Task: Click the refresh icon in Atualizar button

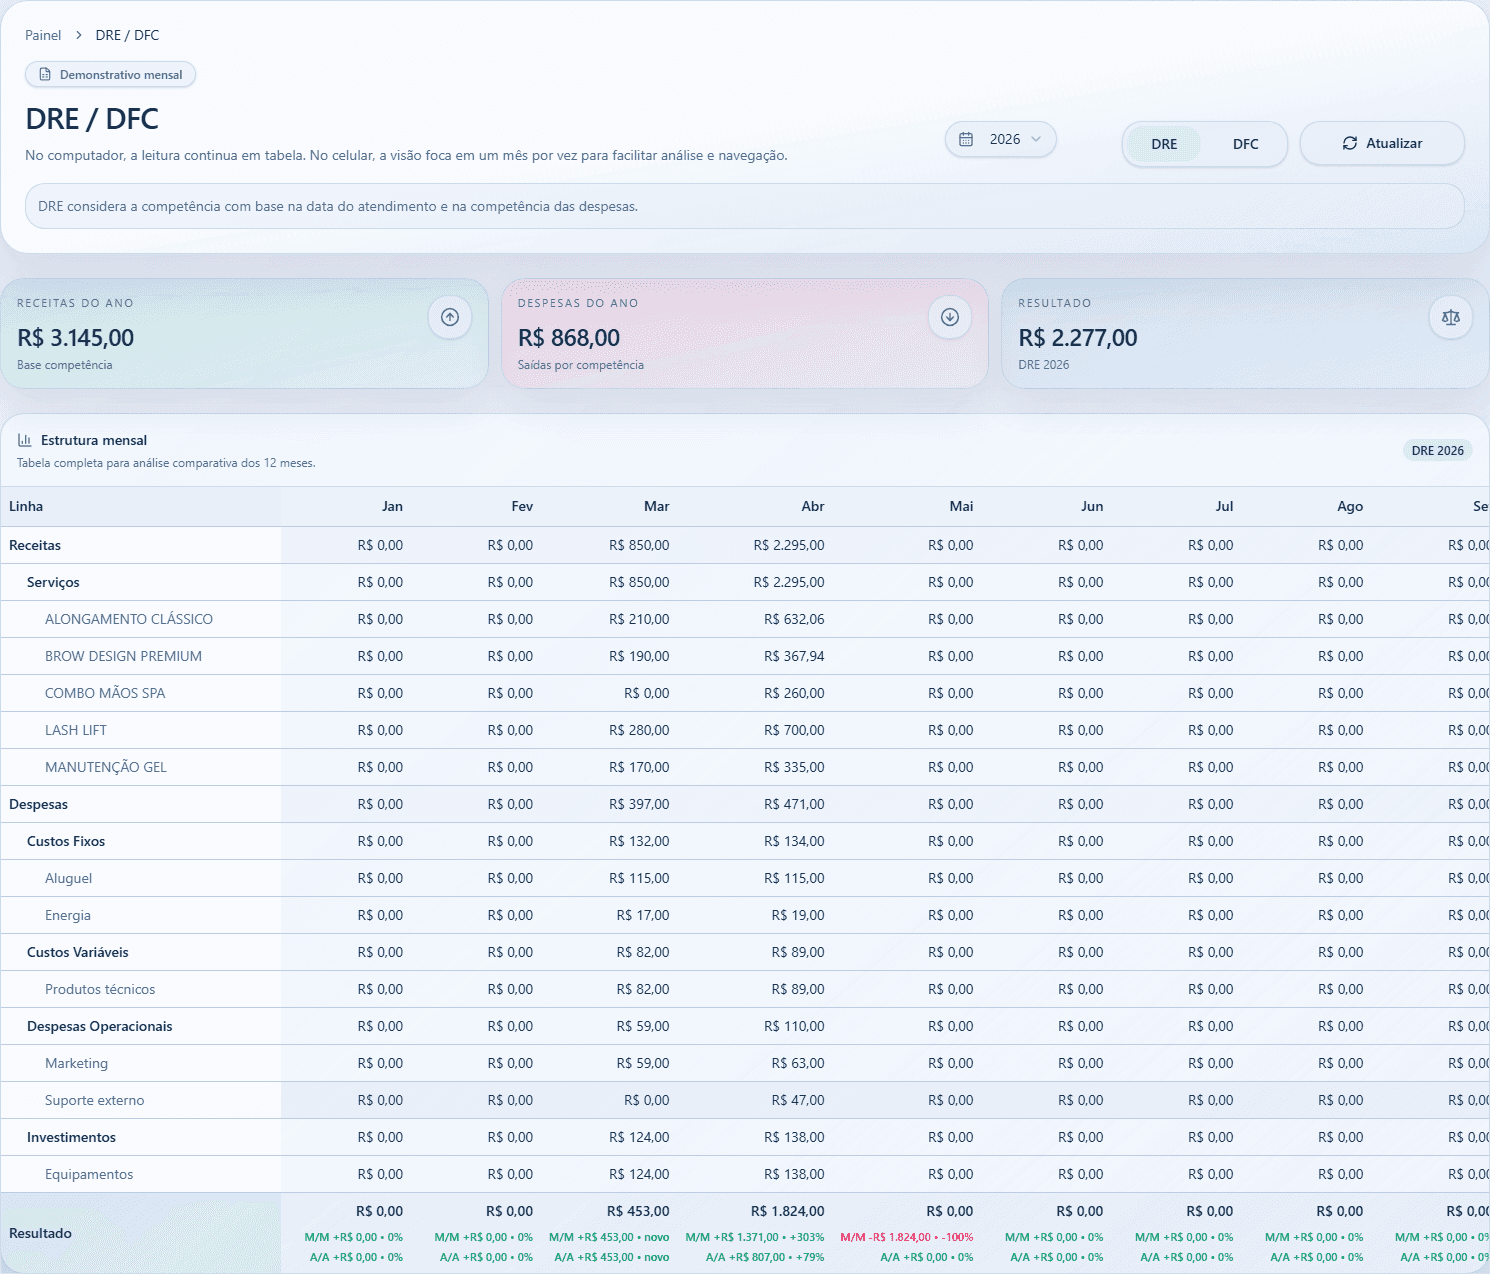Action: [1350, 143]
